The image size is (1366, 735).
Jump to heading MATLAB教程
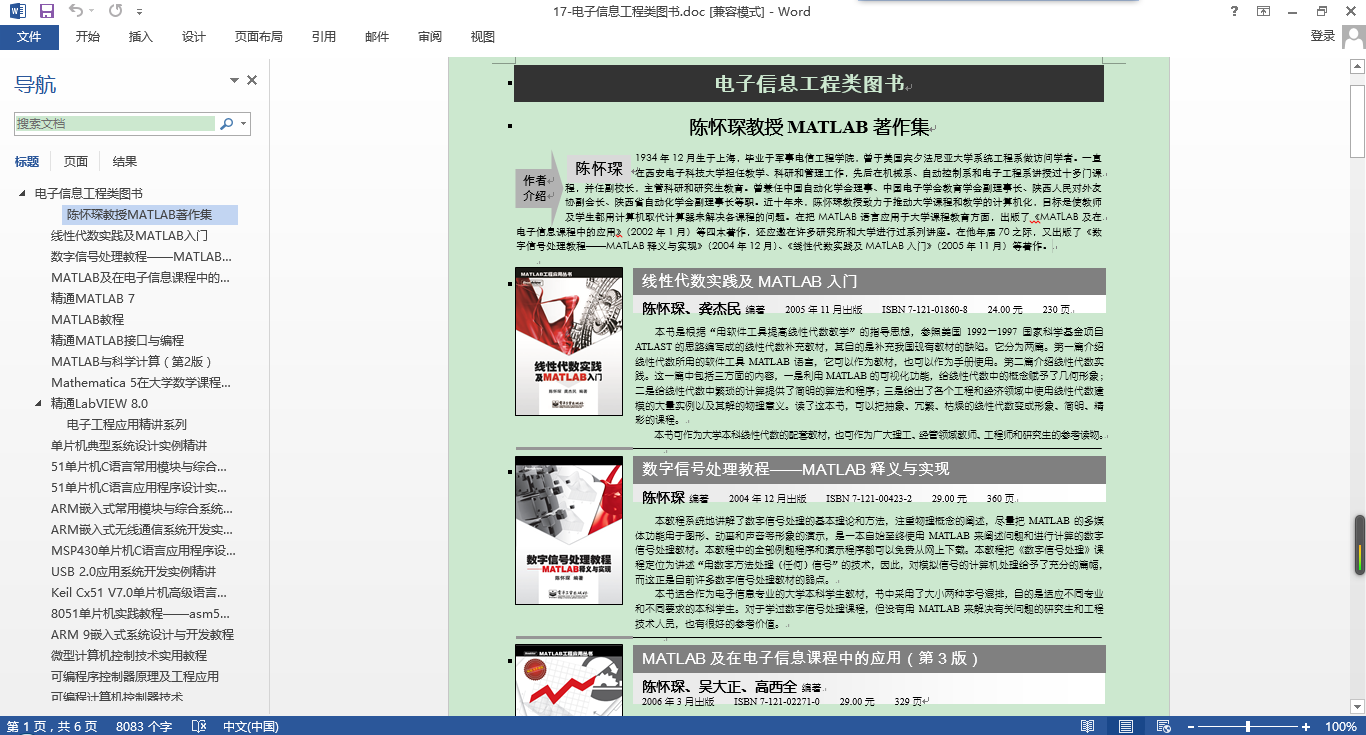pos(87,320)
